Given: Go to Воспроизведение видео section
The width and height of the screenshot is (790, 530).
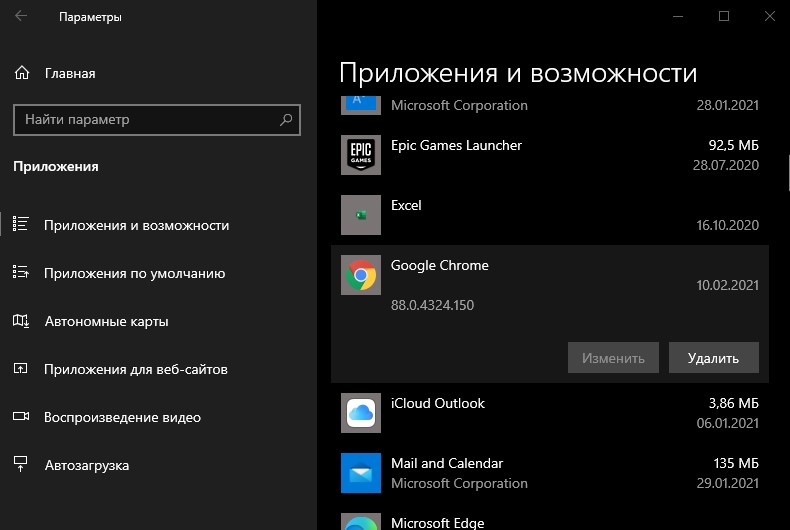Looking at the screenshot, I should tap(122, 417).
